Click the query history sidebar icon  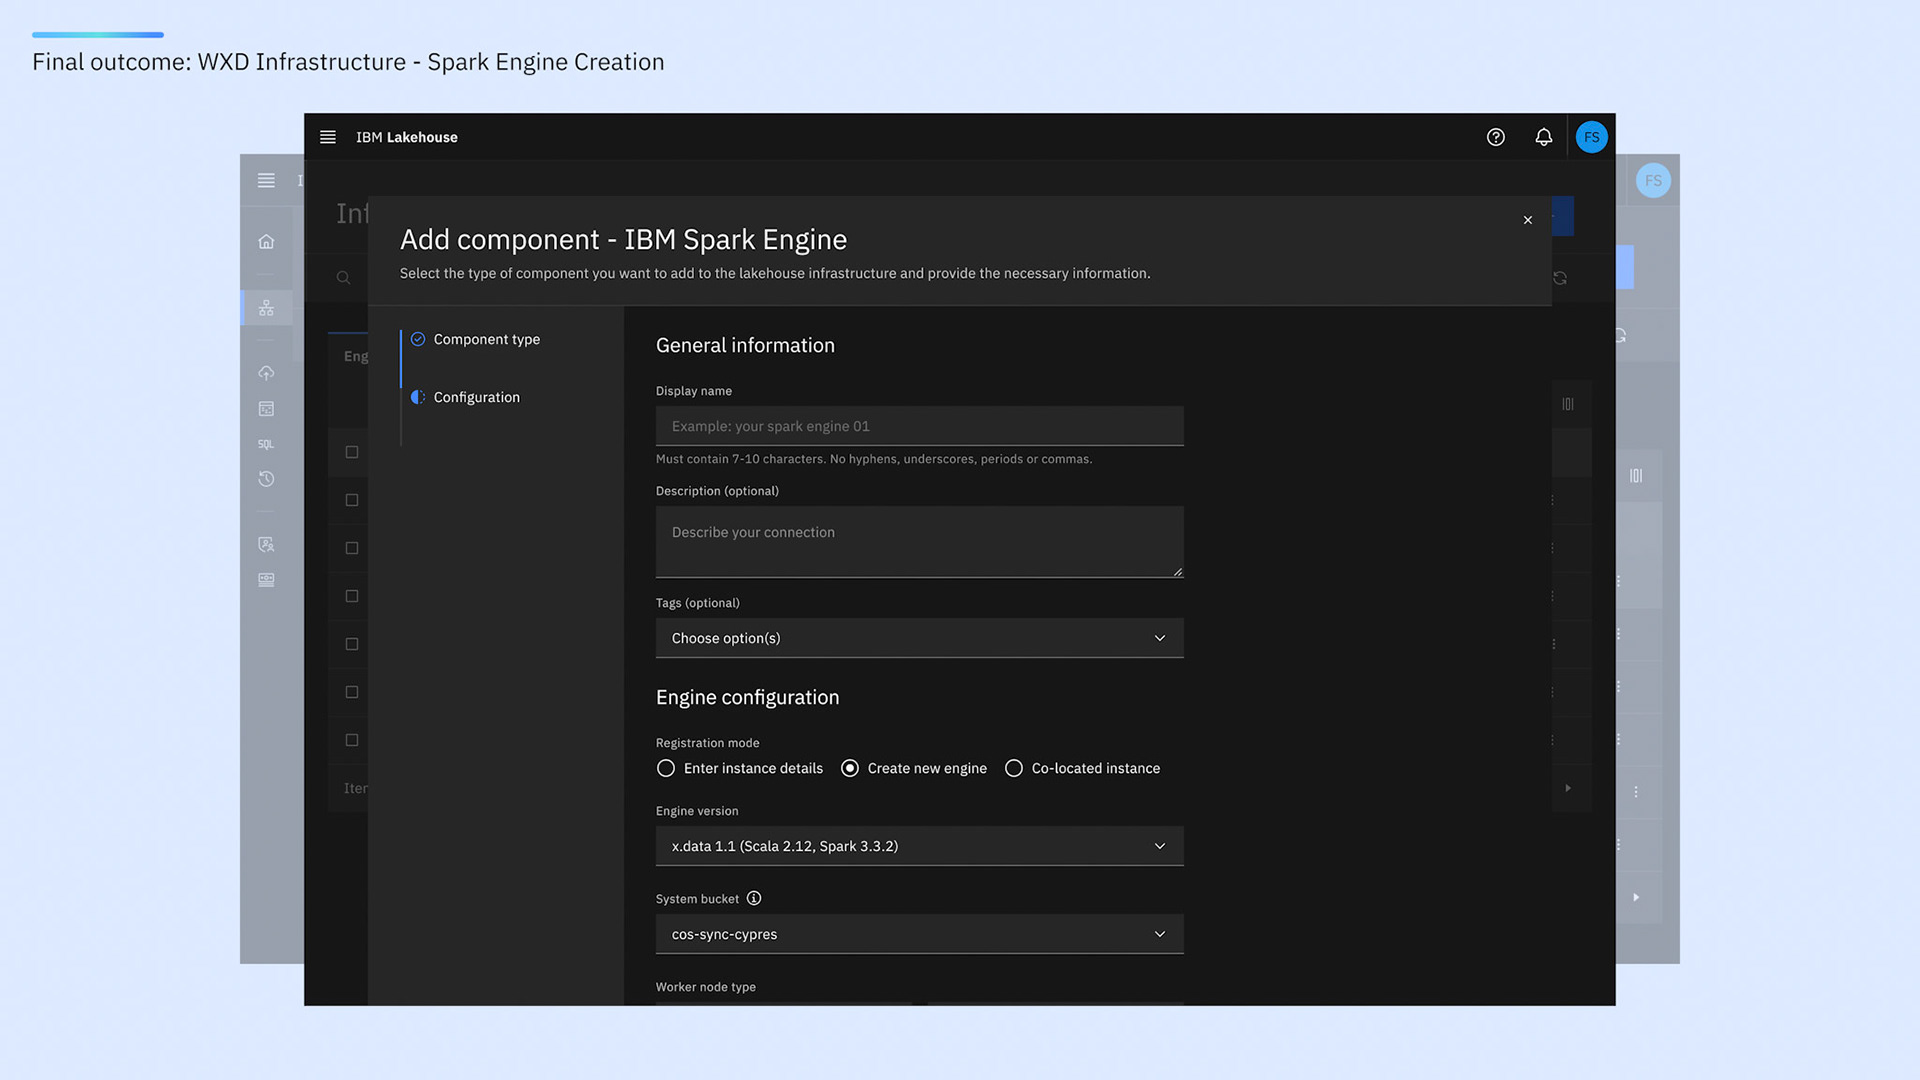(x=266, y=479)
